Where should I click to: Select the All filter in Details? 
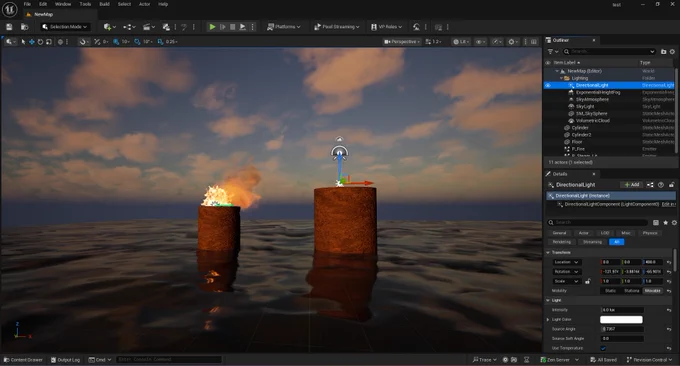tap(616, 242)
